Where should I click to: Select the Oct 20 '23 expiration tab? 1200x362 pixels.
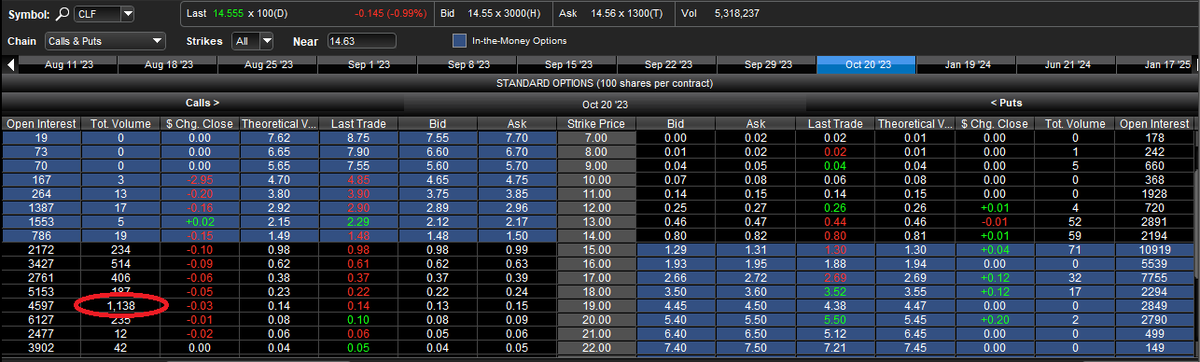pos(867,64)
